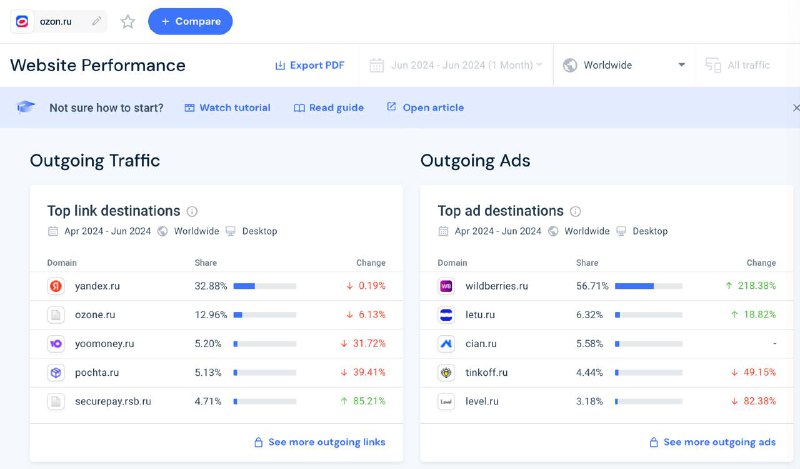The width and height of the screenshot is (800, 469).
Task: Click the Open article external-link icon
Action: (391, 107)
